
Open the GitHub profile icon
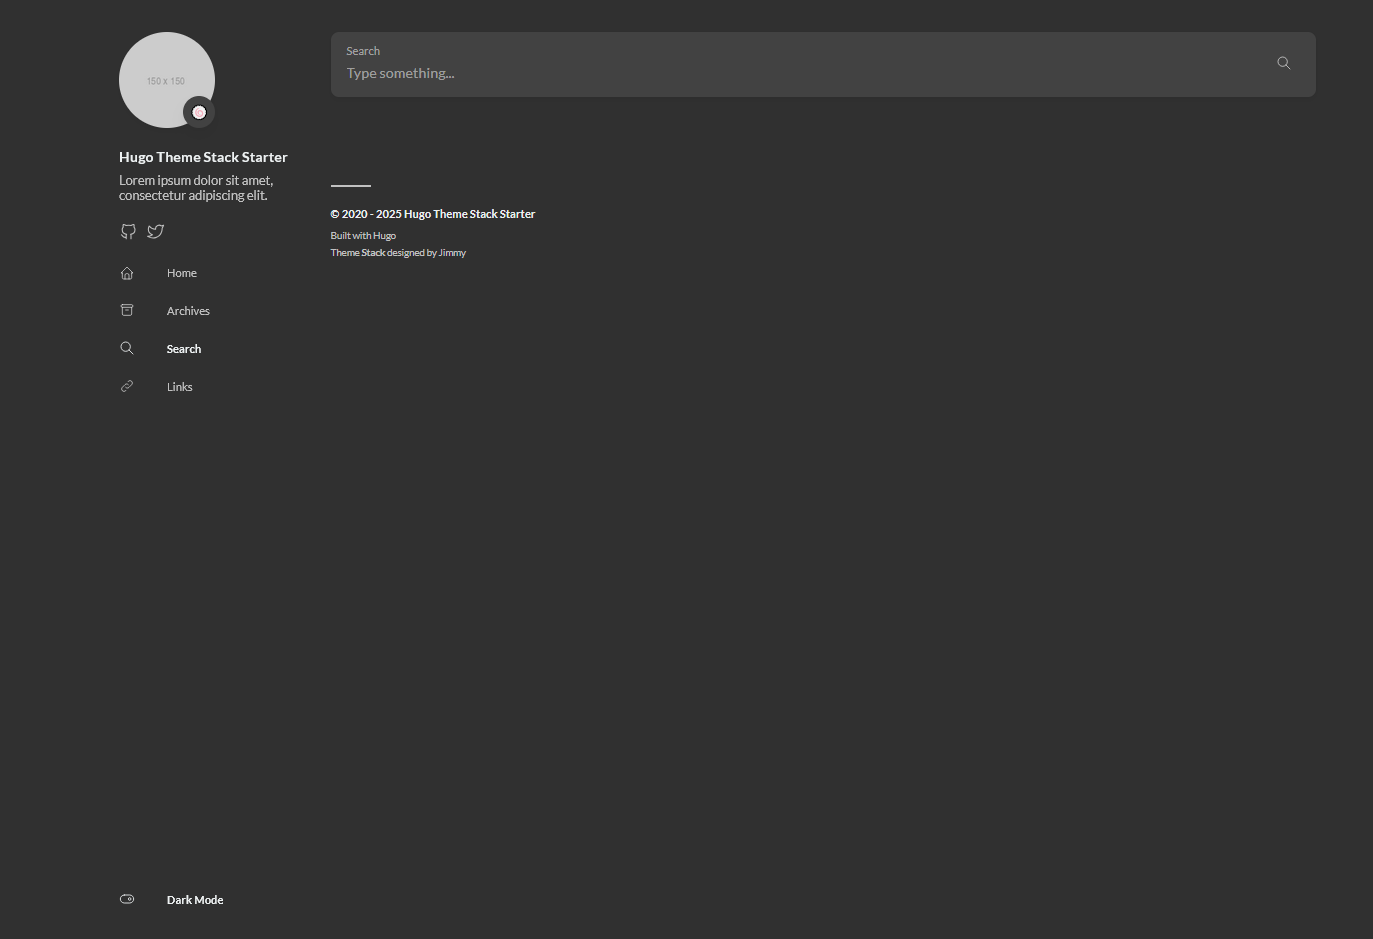pos(128,231)
